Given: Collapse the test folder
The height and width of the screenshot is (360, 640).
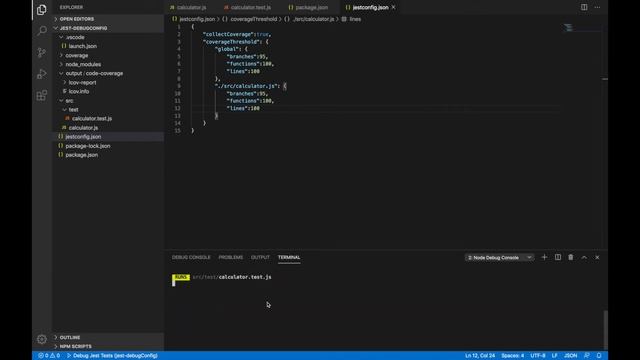Looking at the screenshot, I should (x=108, y=109).
